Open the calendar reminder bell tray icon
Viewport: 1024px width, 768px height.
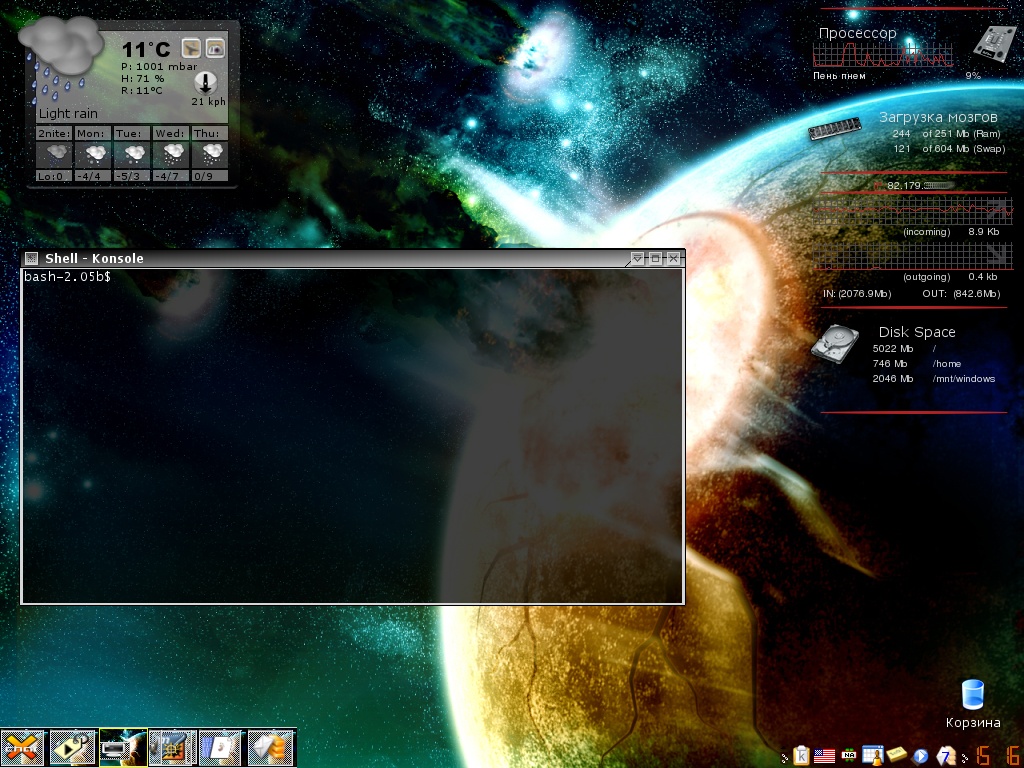[x=873, y=756]
